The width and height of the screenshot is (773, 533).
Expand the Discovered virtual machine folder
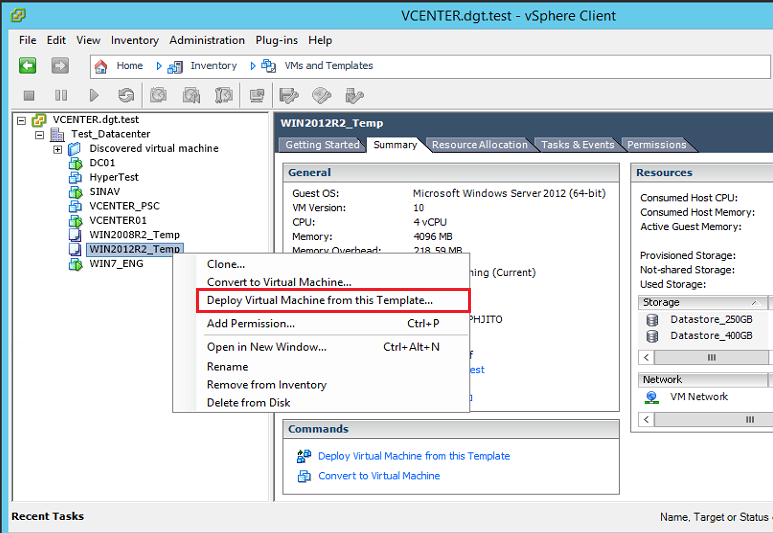58,149
